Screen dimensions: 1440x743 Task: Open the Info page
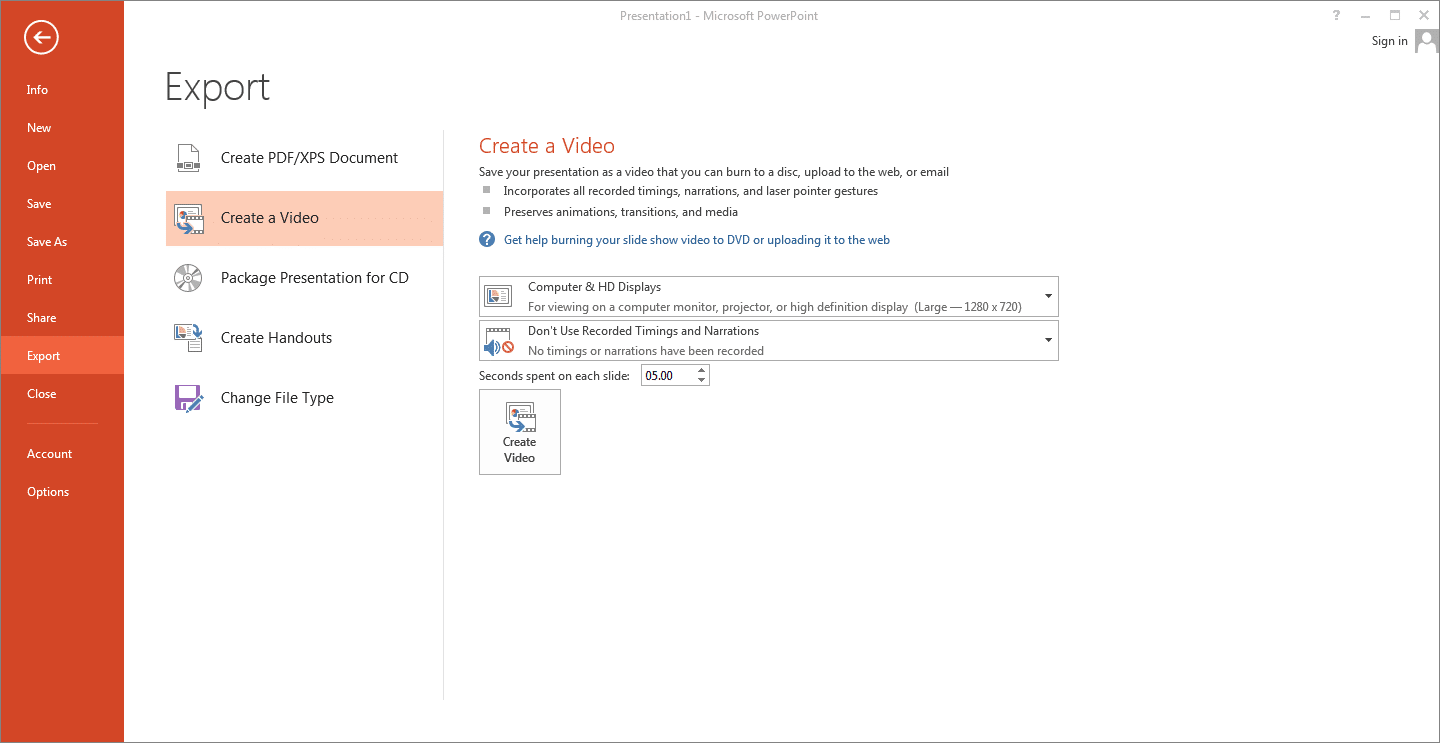(62, 90)
